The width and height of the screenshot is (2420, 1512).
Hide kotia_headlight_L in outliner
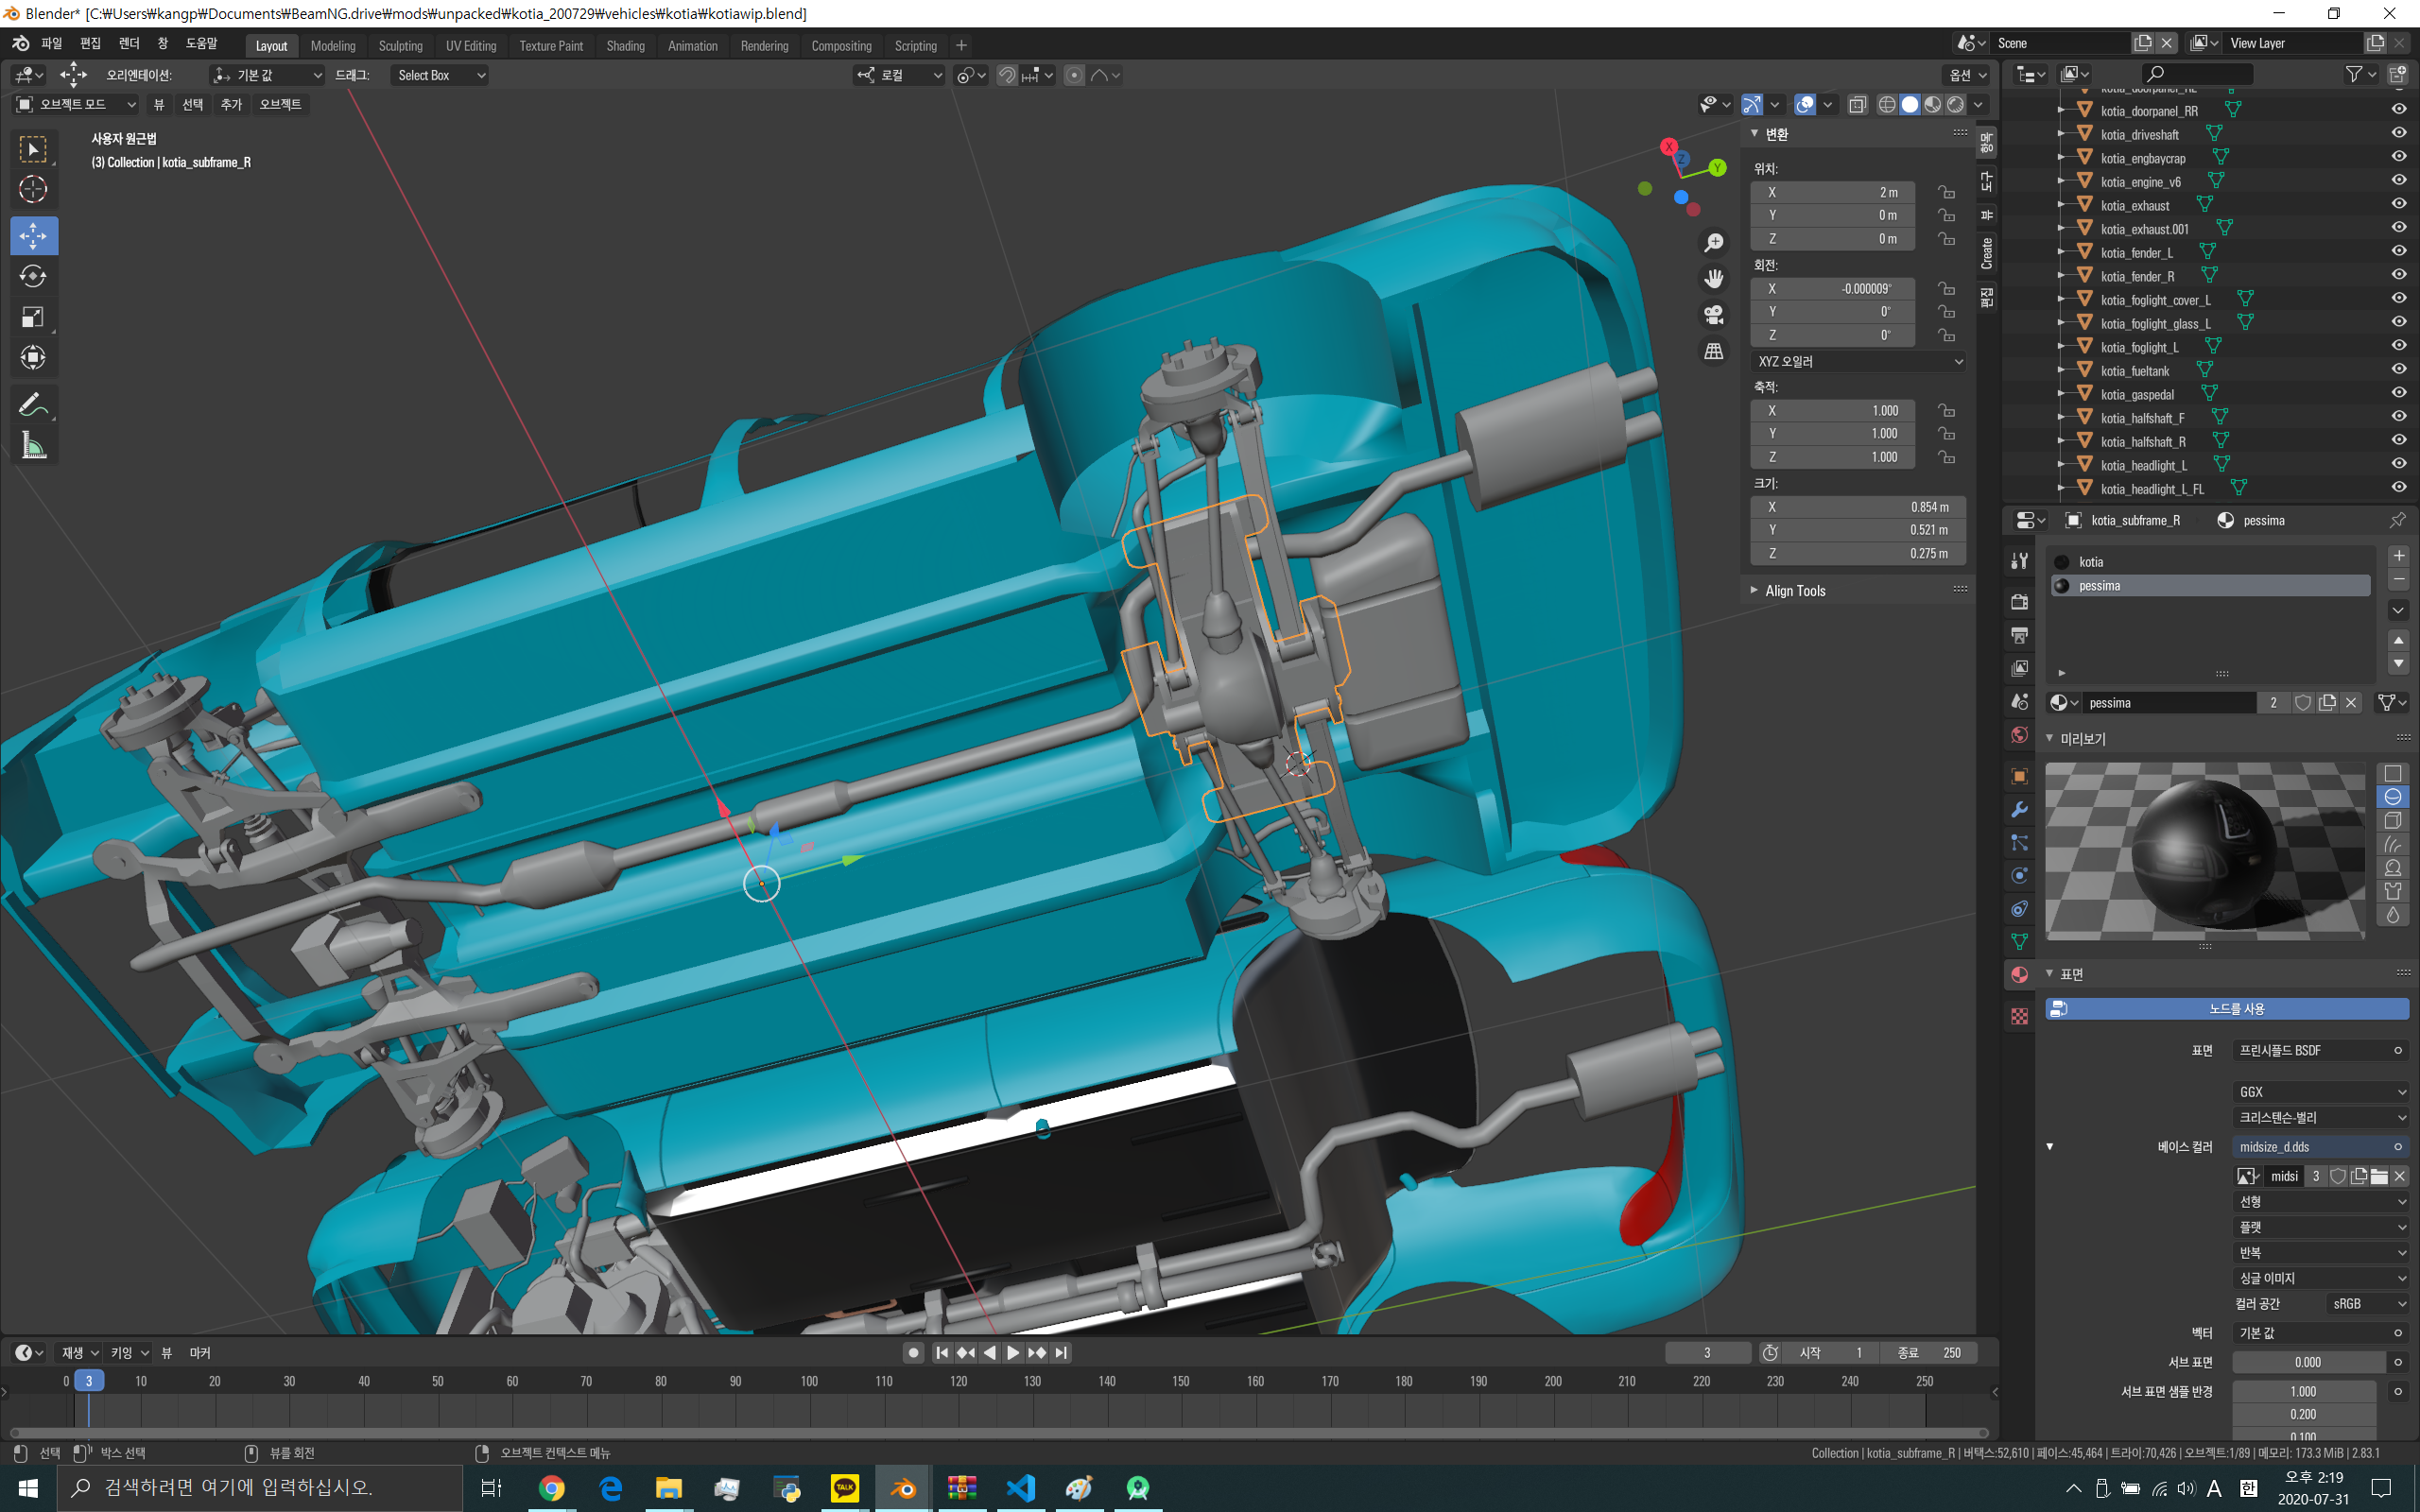[x=2398, y=464]
